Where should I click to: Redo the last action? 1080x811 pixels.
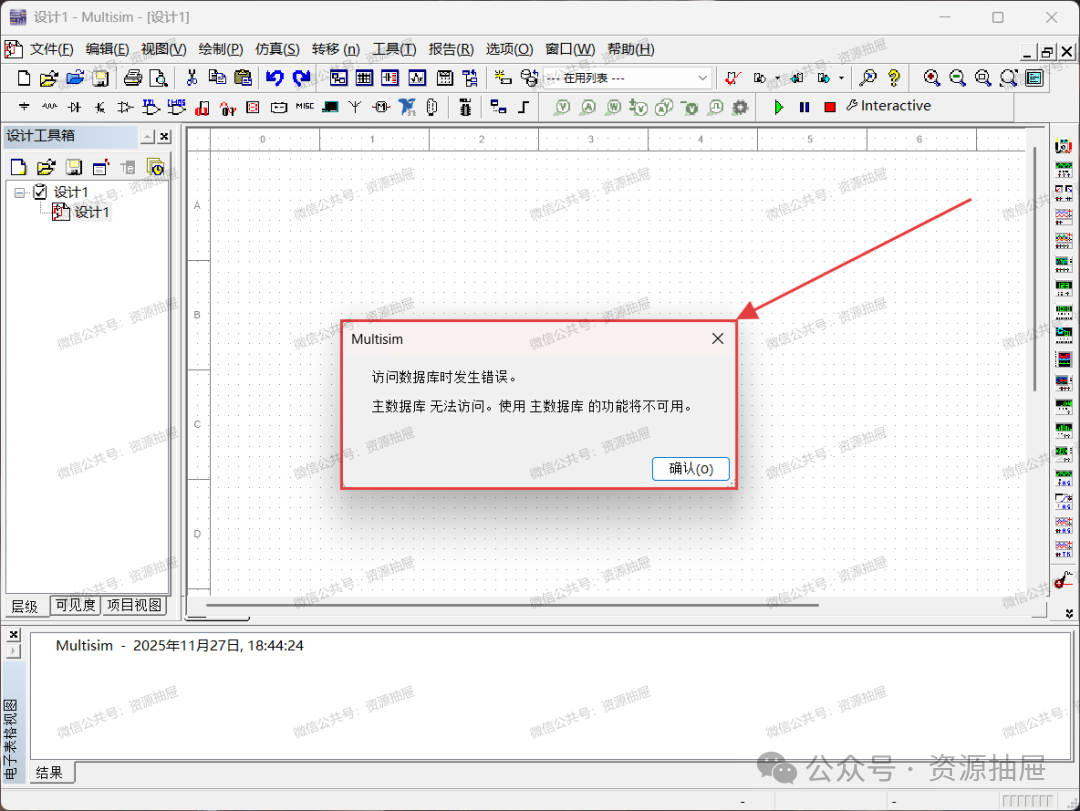[301, 78]
